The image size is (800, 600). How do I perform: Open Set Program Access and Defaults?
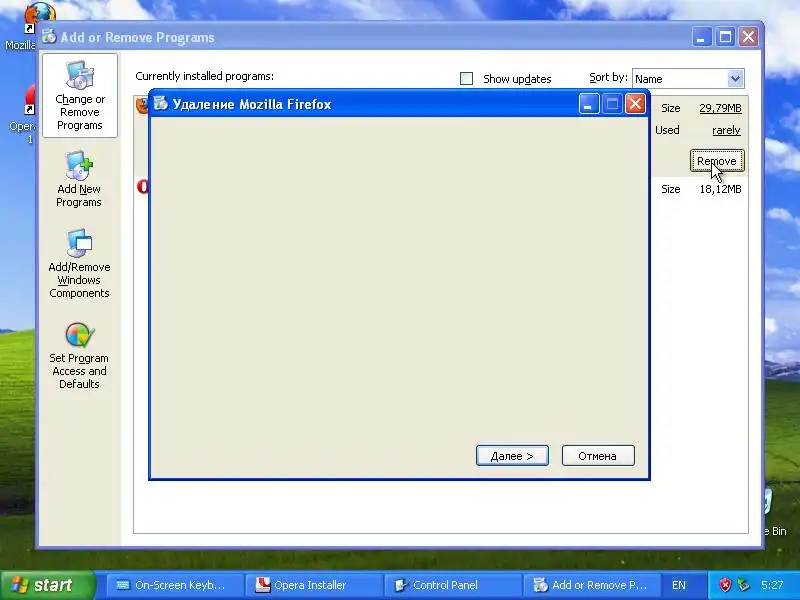pyautogui.click(x=79, y=356)
